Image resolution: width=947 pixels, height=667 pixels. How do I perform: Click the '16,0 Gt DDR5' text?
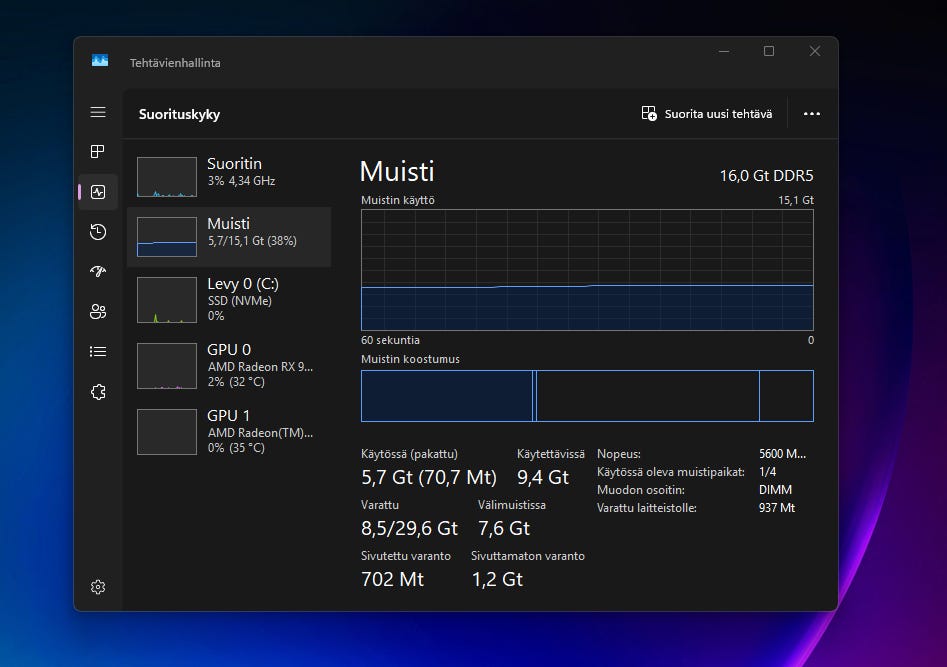point(766,176)
